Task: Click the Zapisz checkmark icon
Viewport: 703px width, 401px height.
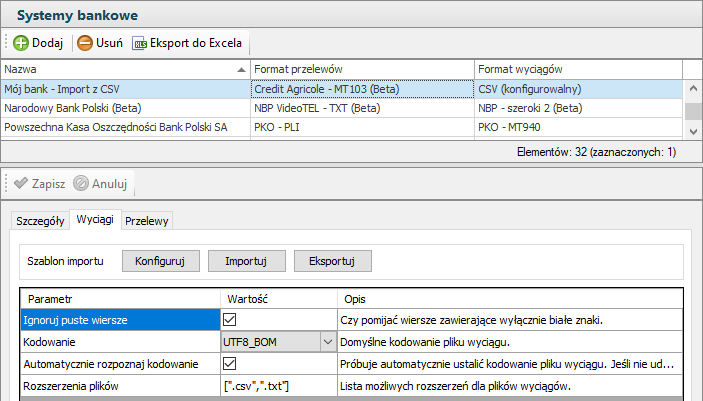Action: (20, 184)
